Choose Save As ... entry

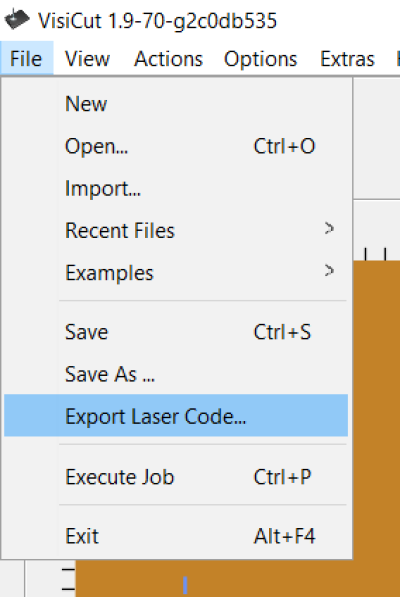coord(176,374)
